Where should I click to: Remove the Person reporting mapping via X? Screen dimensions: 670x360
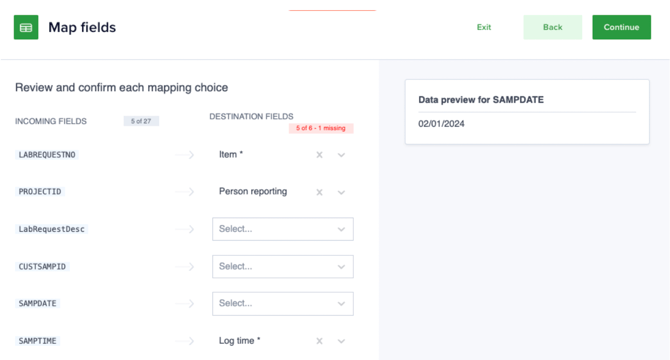point(319,192)
